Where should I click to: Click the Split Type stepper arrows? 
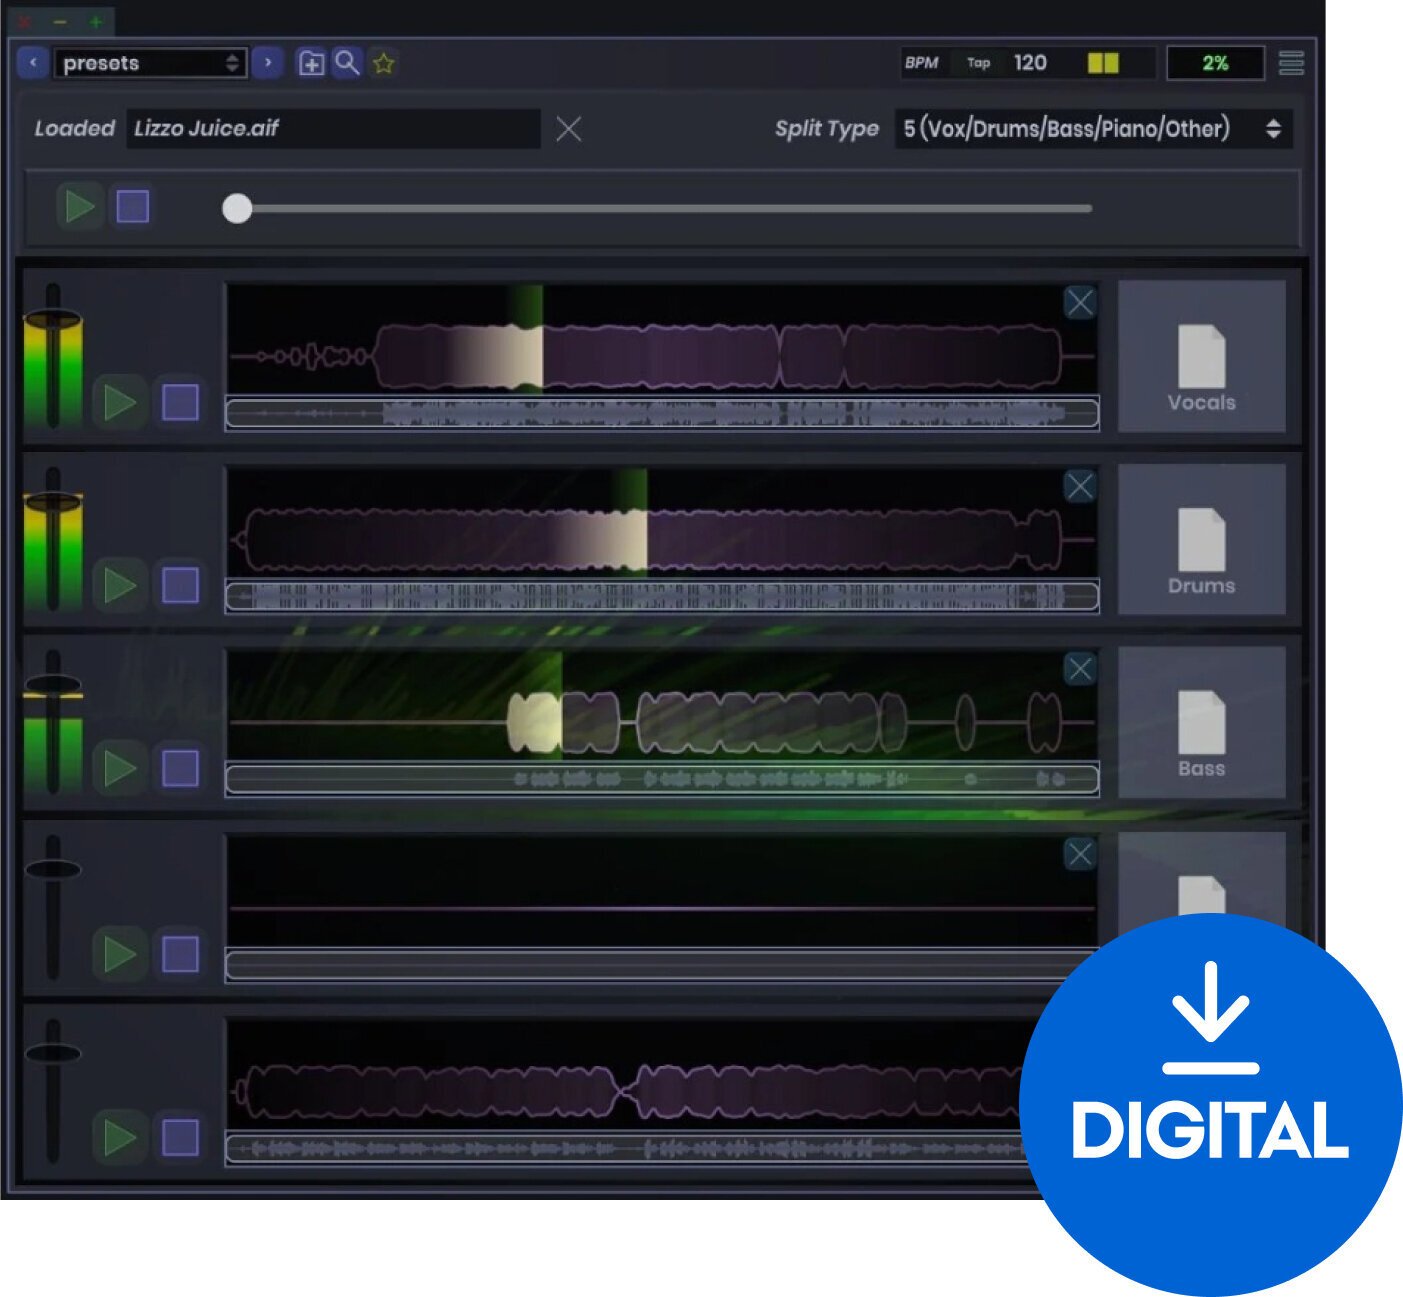[1273, 128]
